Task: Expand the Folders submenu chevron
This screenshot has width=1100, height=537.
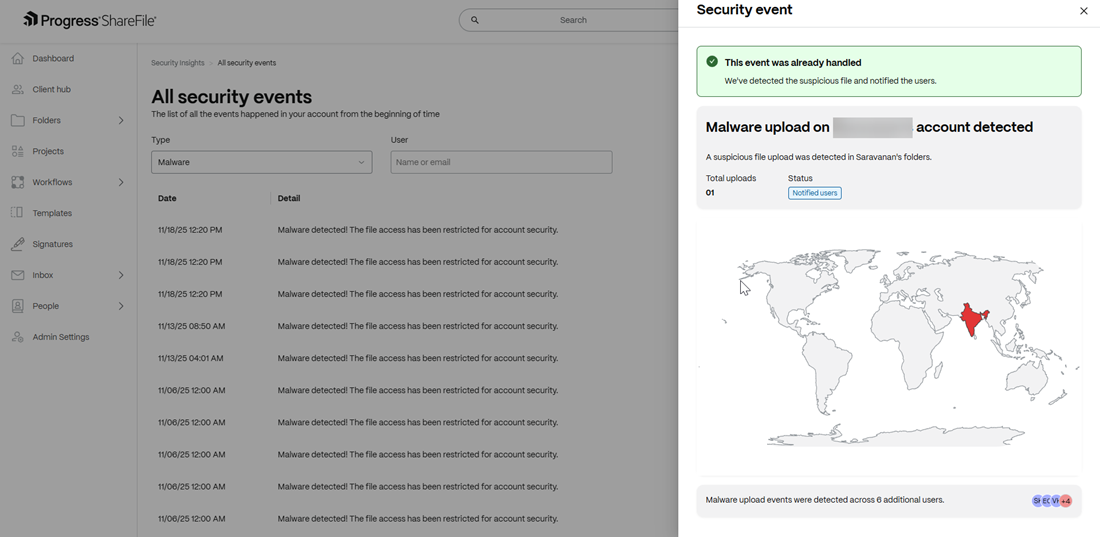Action: click(x=121, y=121)
